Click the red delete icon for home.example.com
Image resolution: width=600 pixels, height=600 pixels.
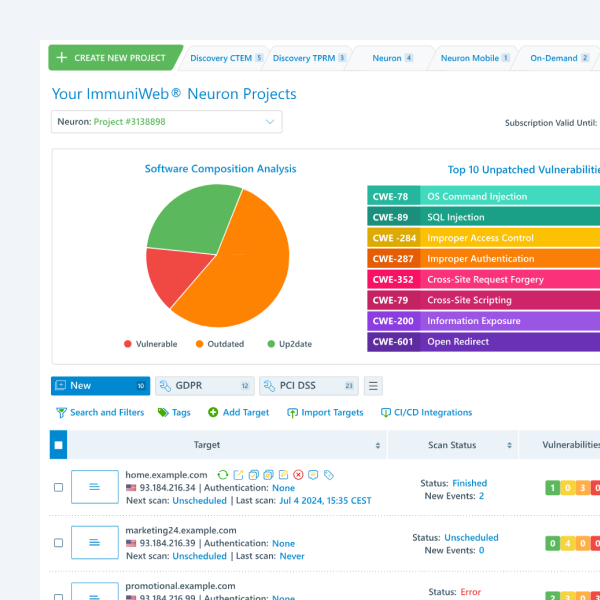(x=298, y=474)
